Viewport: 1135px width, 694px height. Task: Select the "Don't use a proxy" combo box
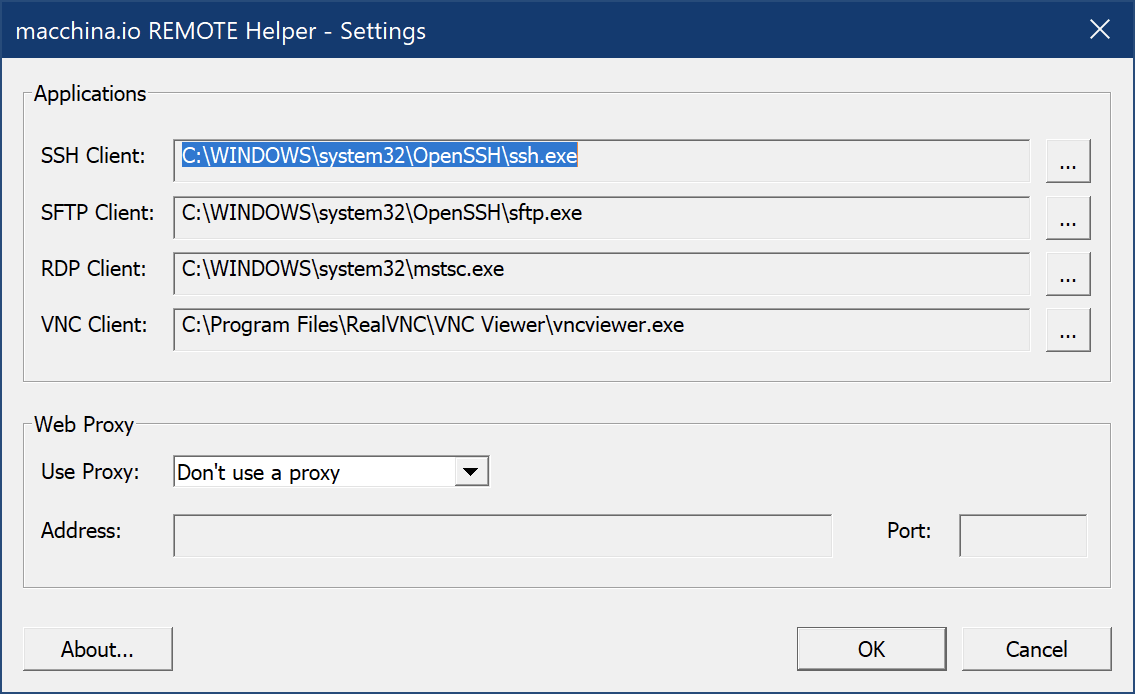click(x=332, y=472)
